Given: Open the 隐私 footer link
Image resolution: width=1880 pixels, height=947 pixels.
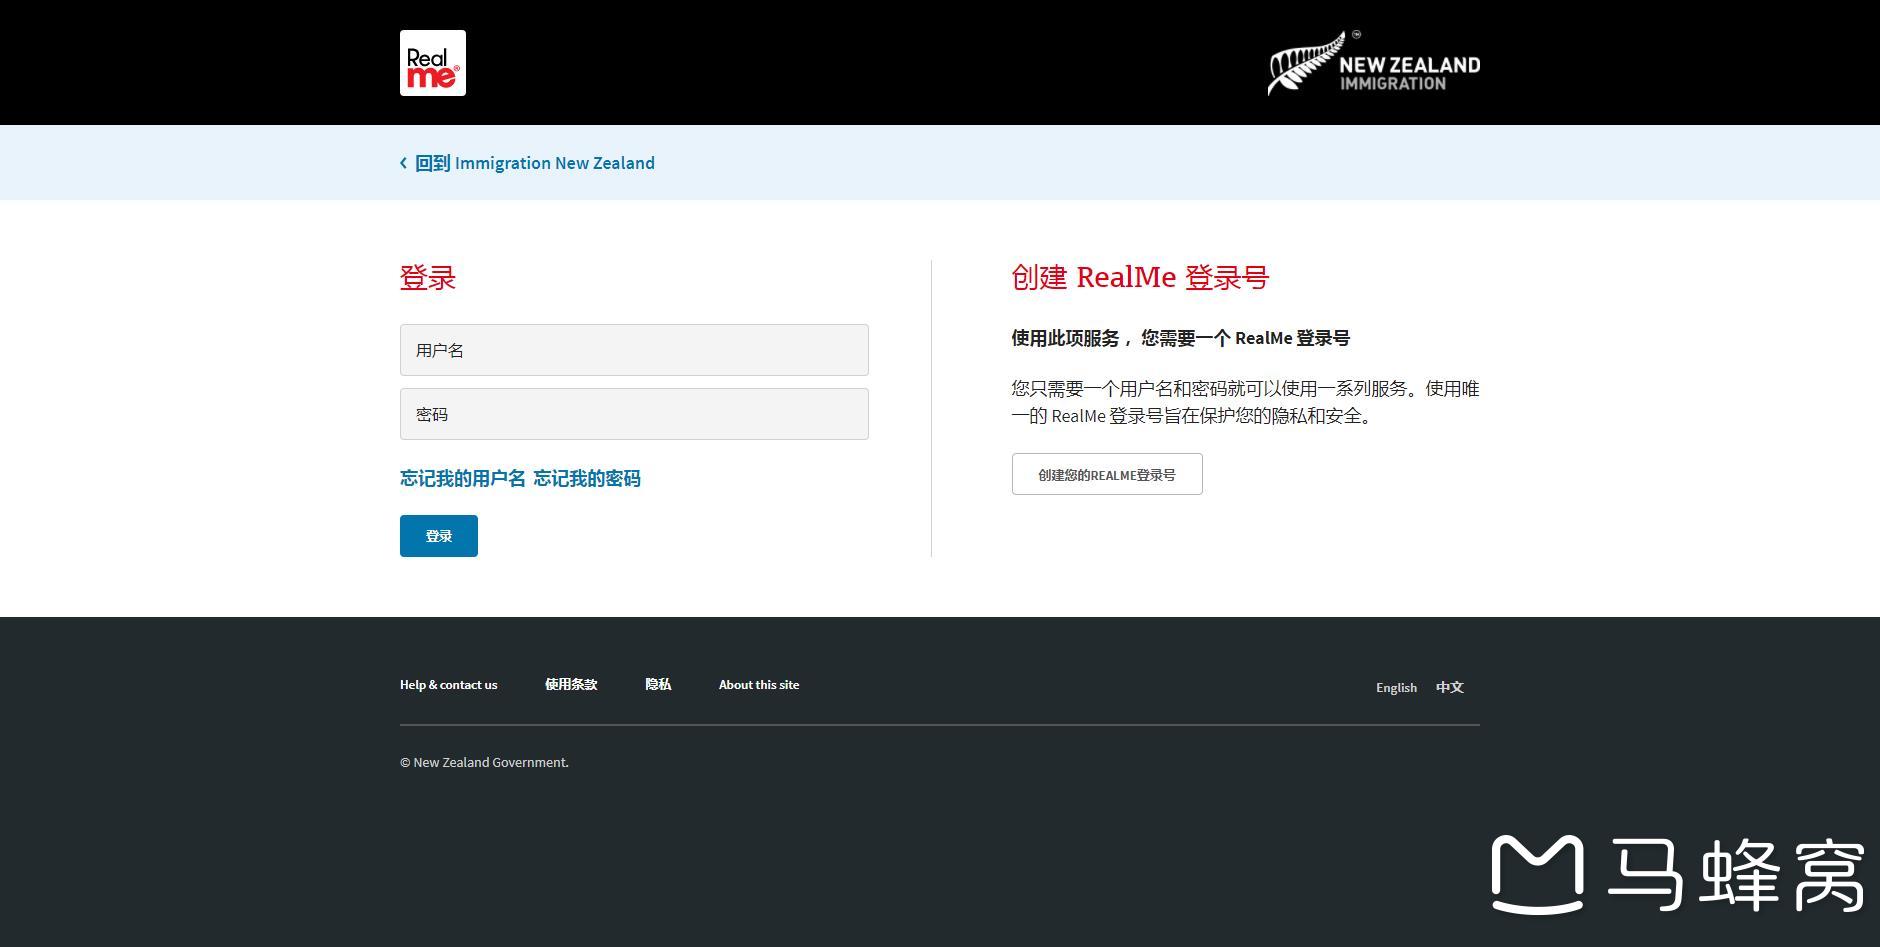Looking at the screenshot, I should click(658, 685).
